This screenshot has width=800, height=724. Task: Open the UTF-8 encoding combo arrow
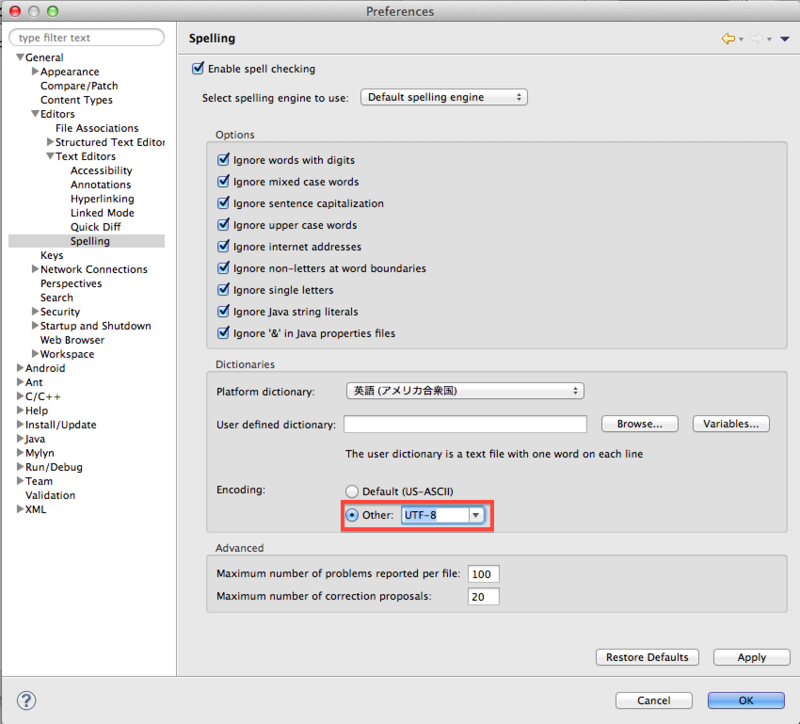point(476,515)
